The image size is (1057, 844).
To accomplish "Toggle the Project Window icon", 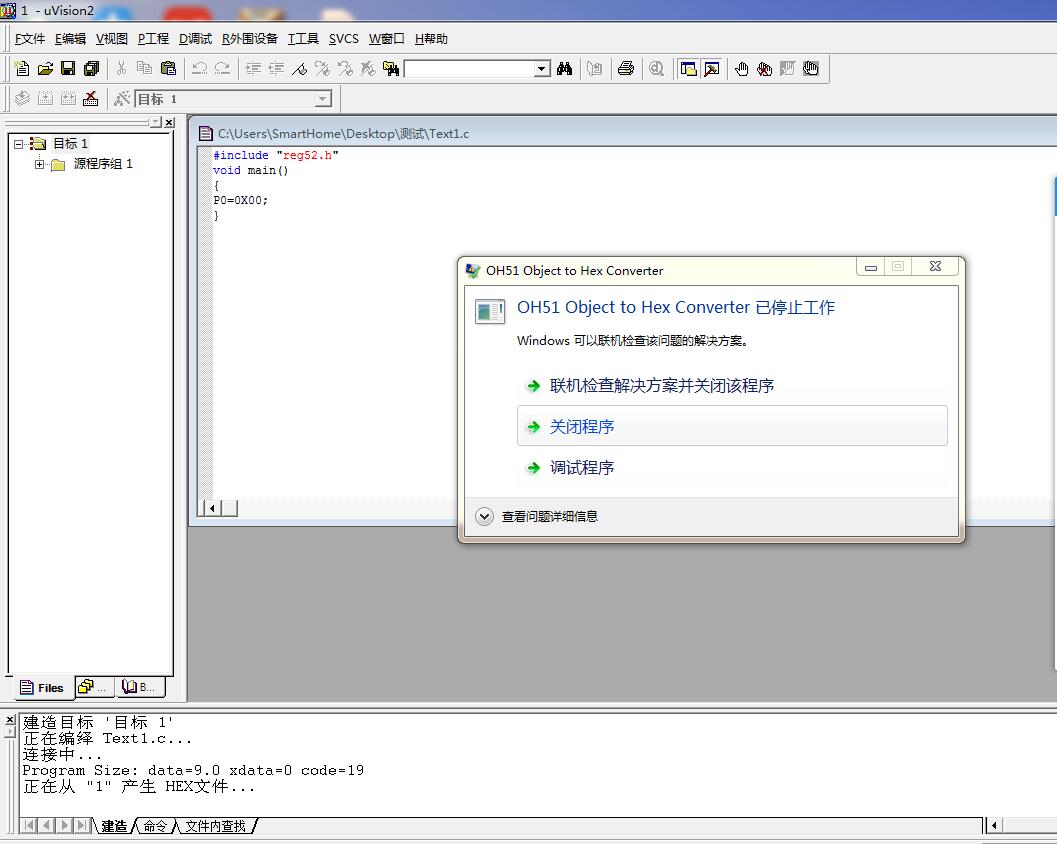I will tap(688, 68).
